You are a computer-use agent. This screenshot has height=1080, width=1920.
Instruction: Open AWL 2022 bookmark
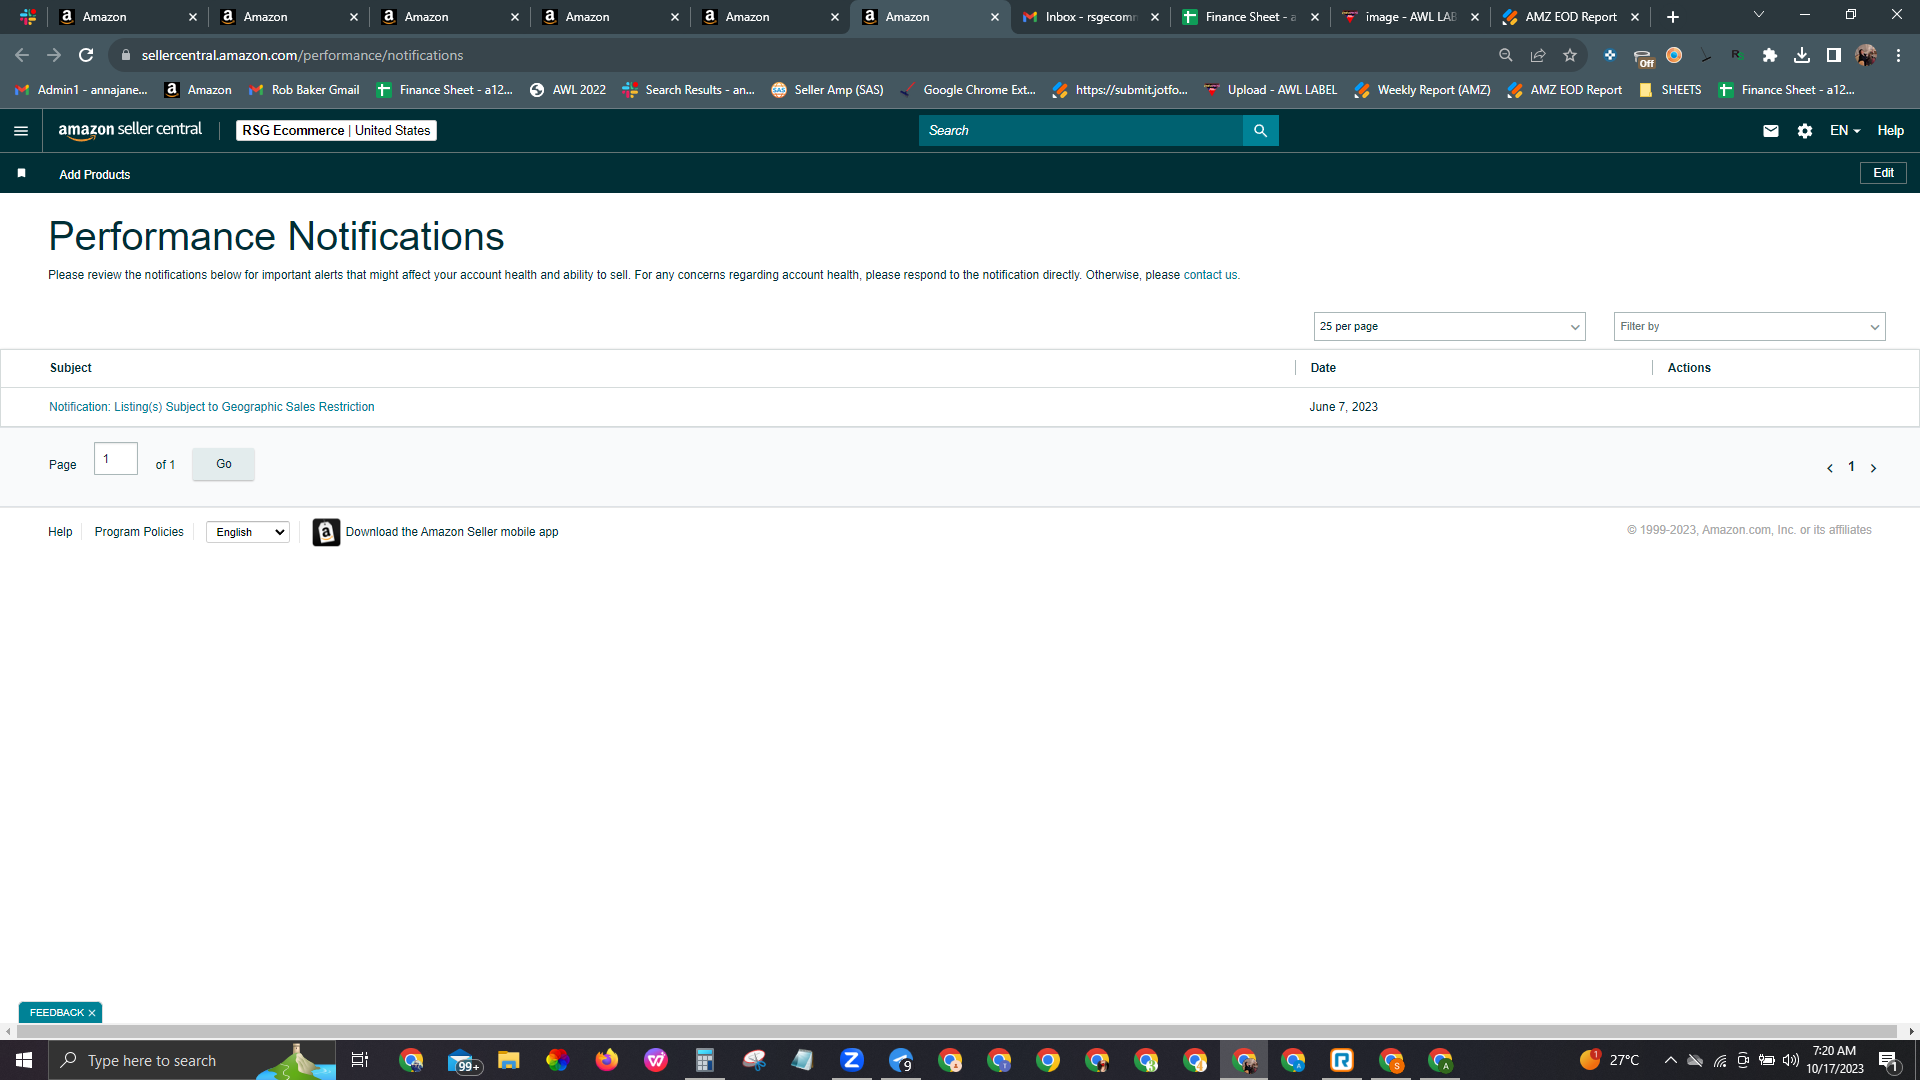pos(568,90)
